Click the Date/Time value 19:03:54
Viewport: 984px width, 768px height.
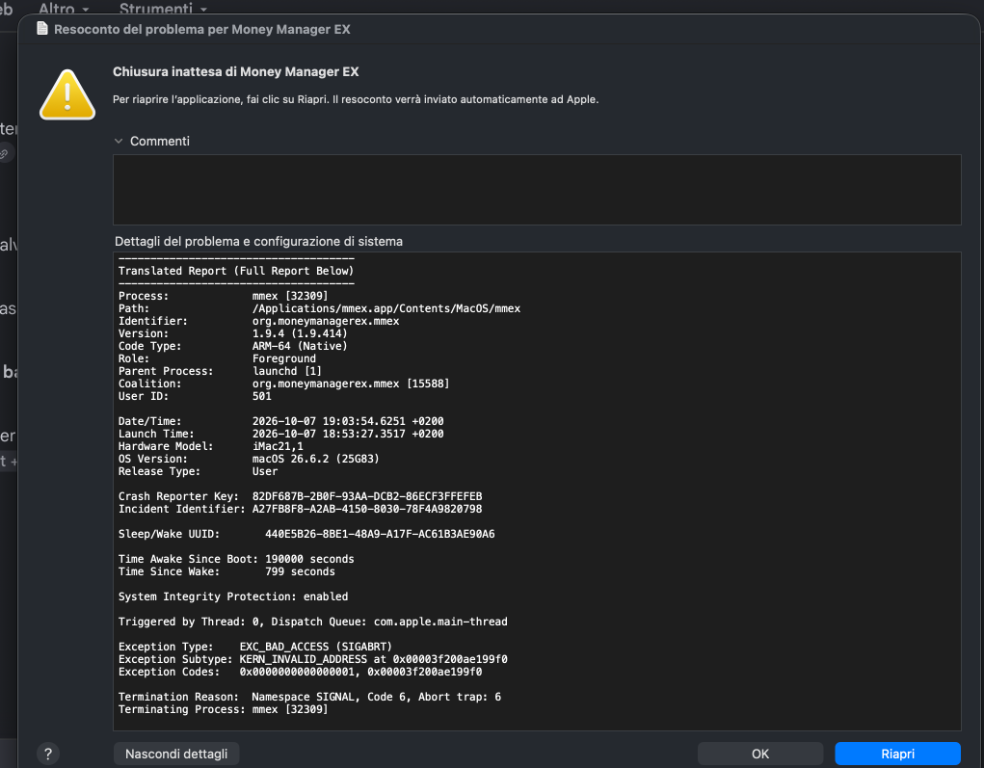[x=348, y=422]
